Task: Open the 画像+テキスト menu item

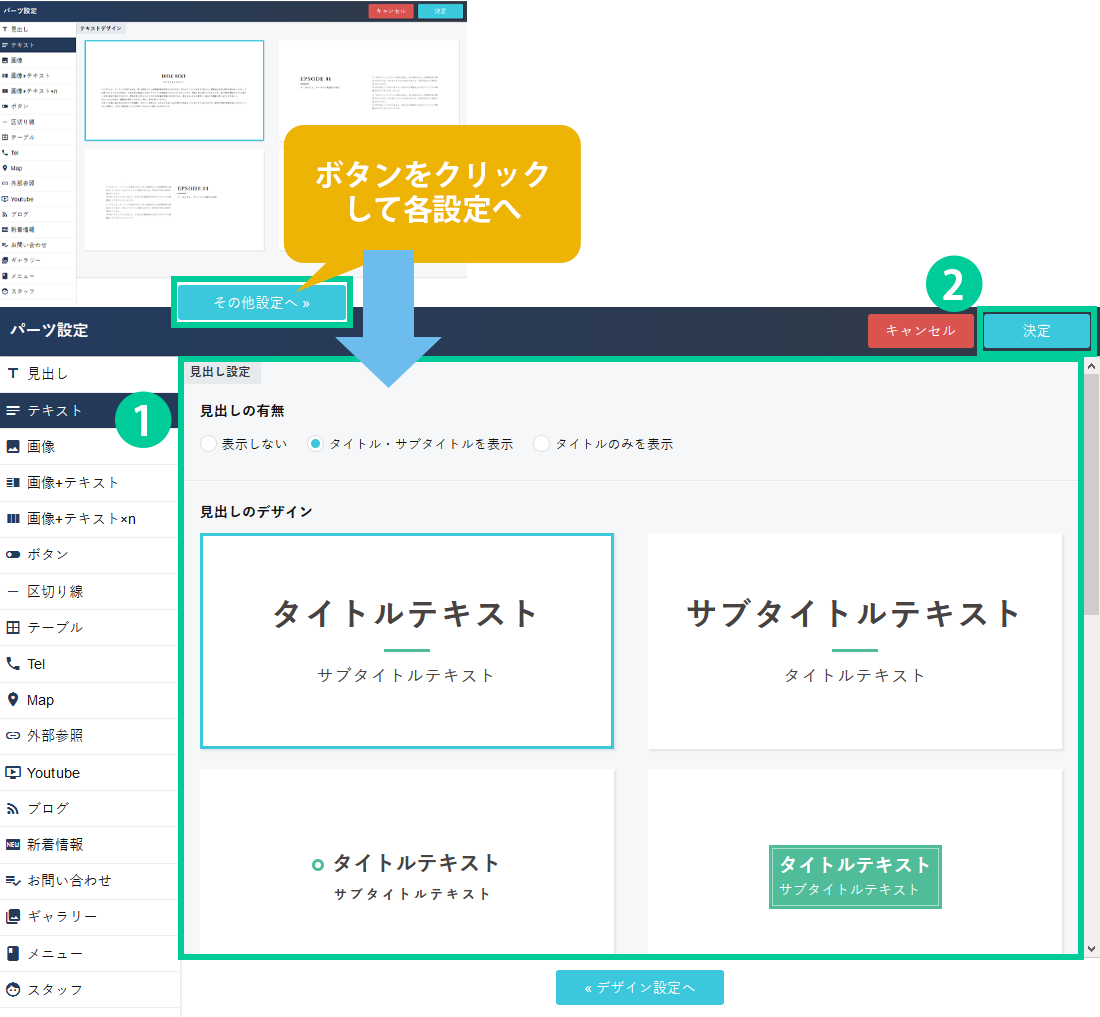Action: 73,482
